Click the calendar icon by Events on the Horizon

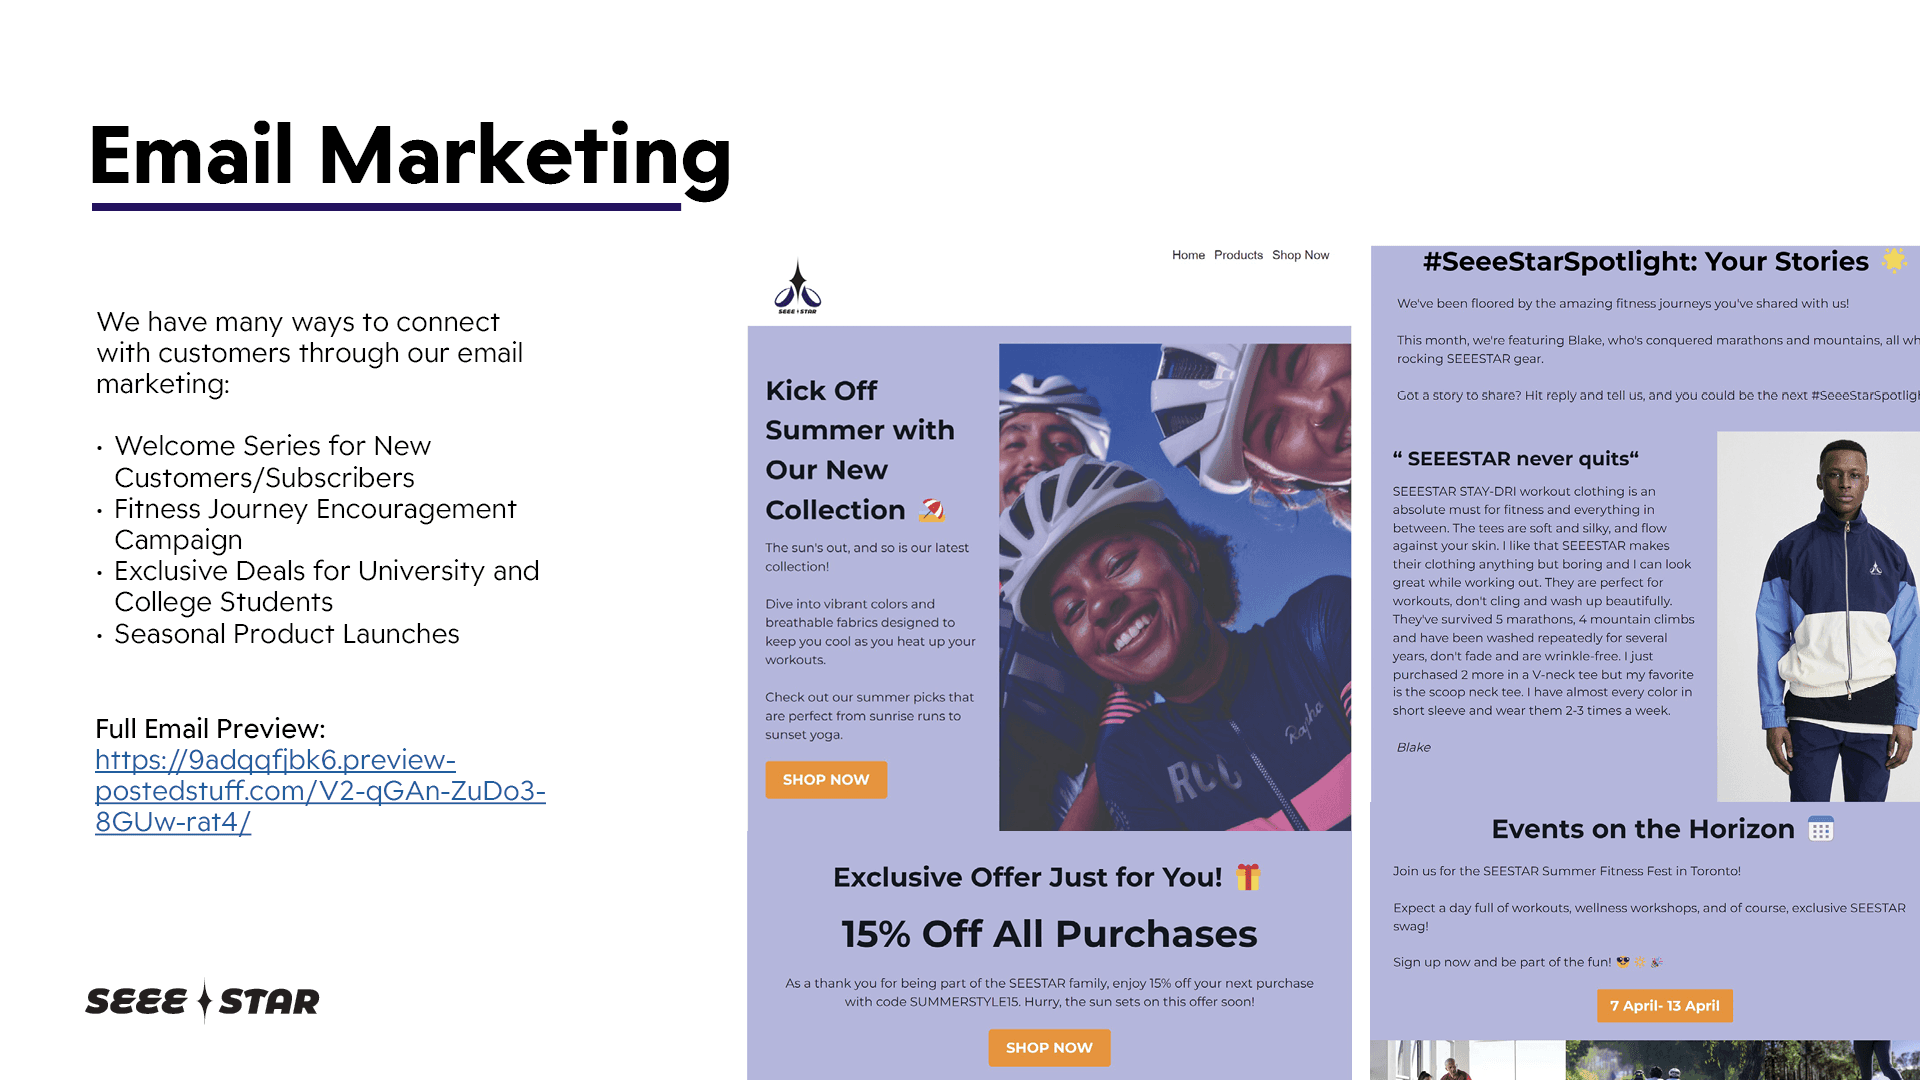[x=1821, y=829]
